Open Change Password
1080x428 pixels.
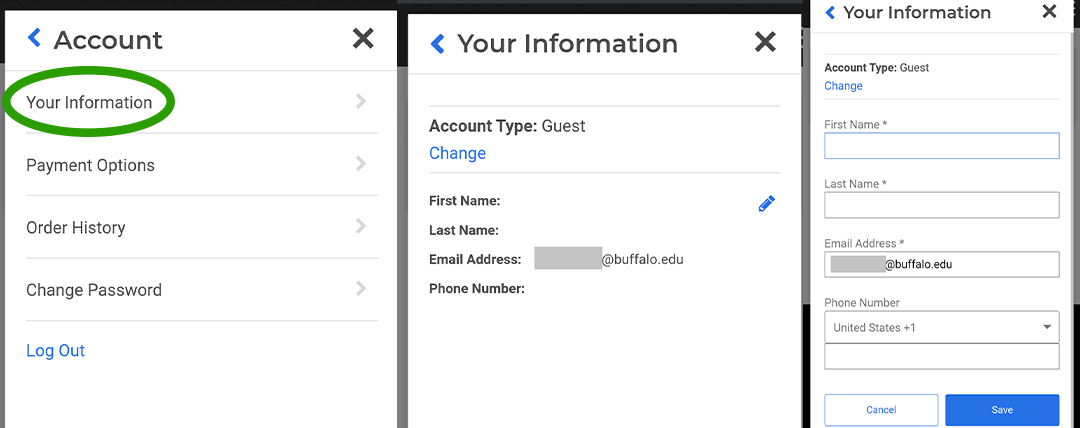point(202,289)
